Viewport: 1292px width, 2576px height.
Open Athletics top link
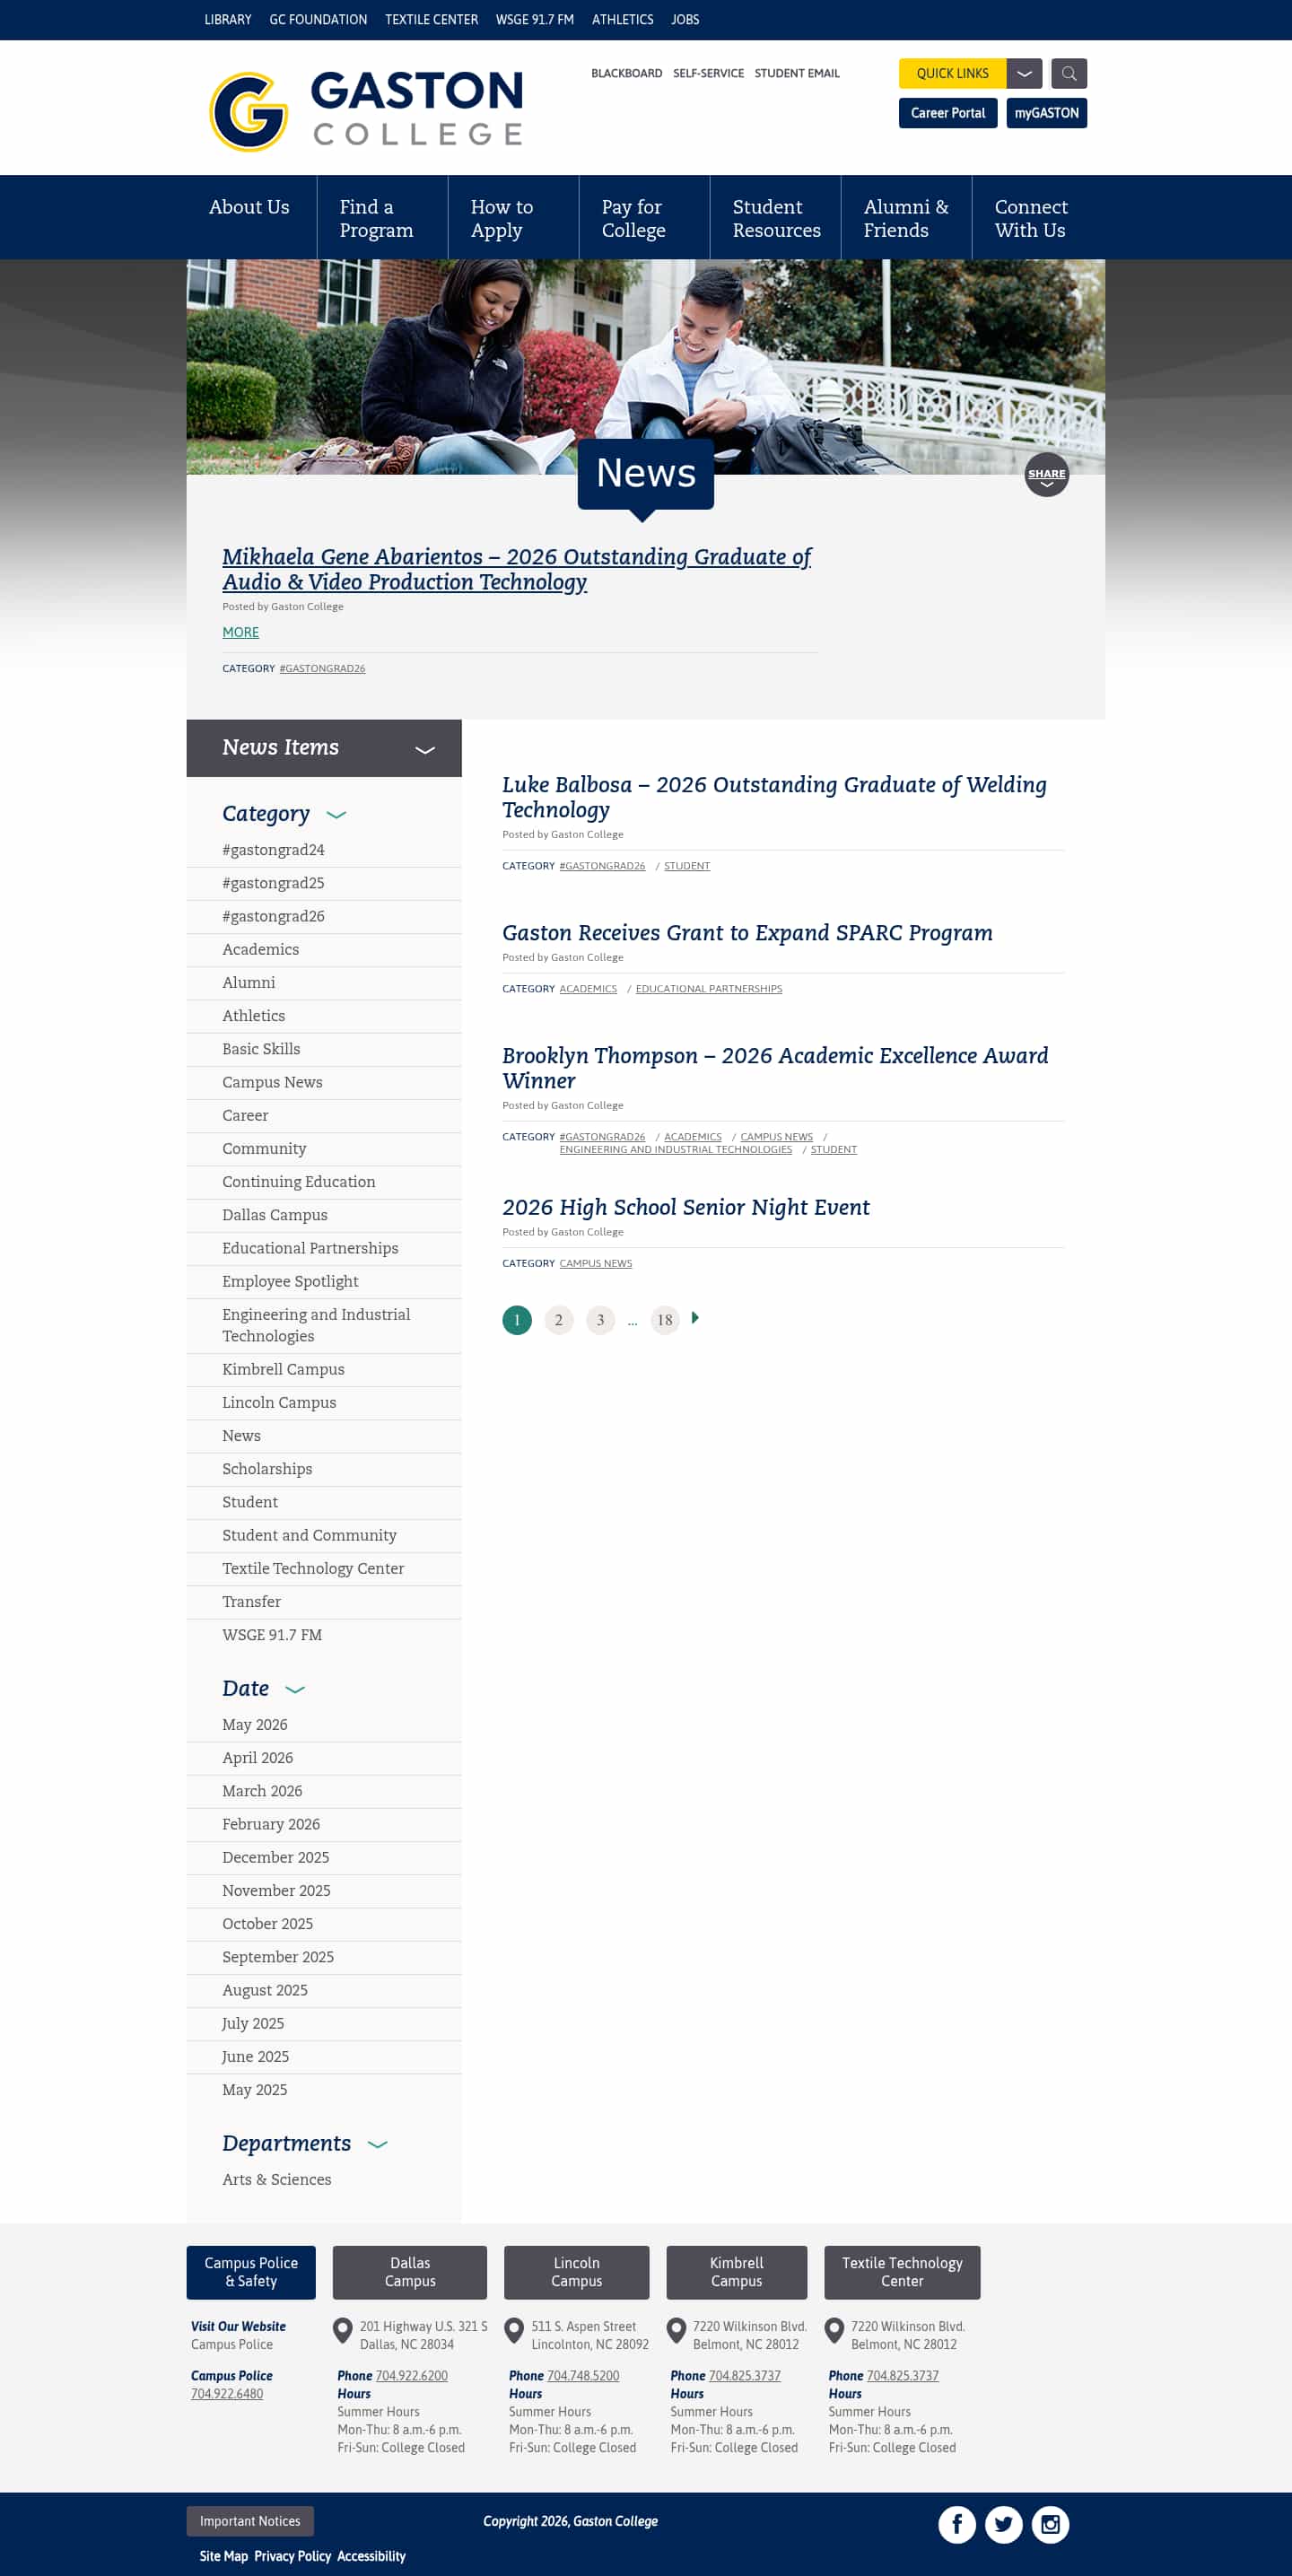pos(622,19)
